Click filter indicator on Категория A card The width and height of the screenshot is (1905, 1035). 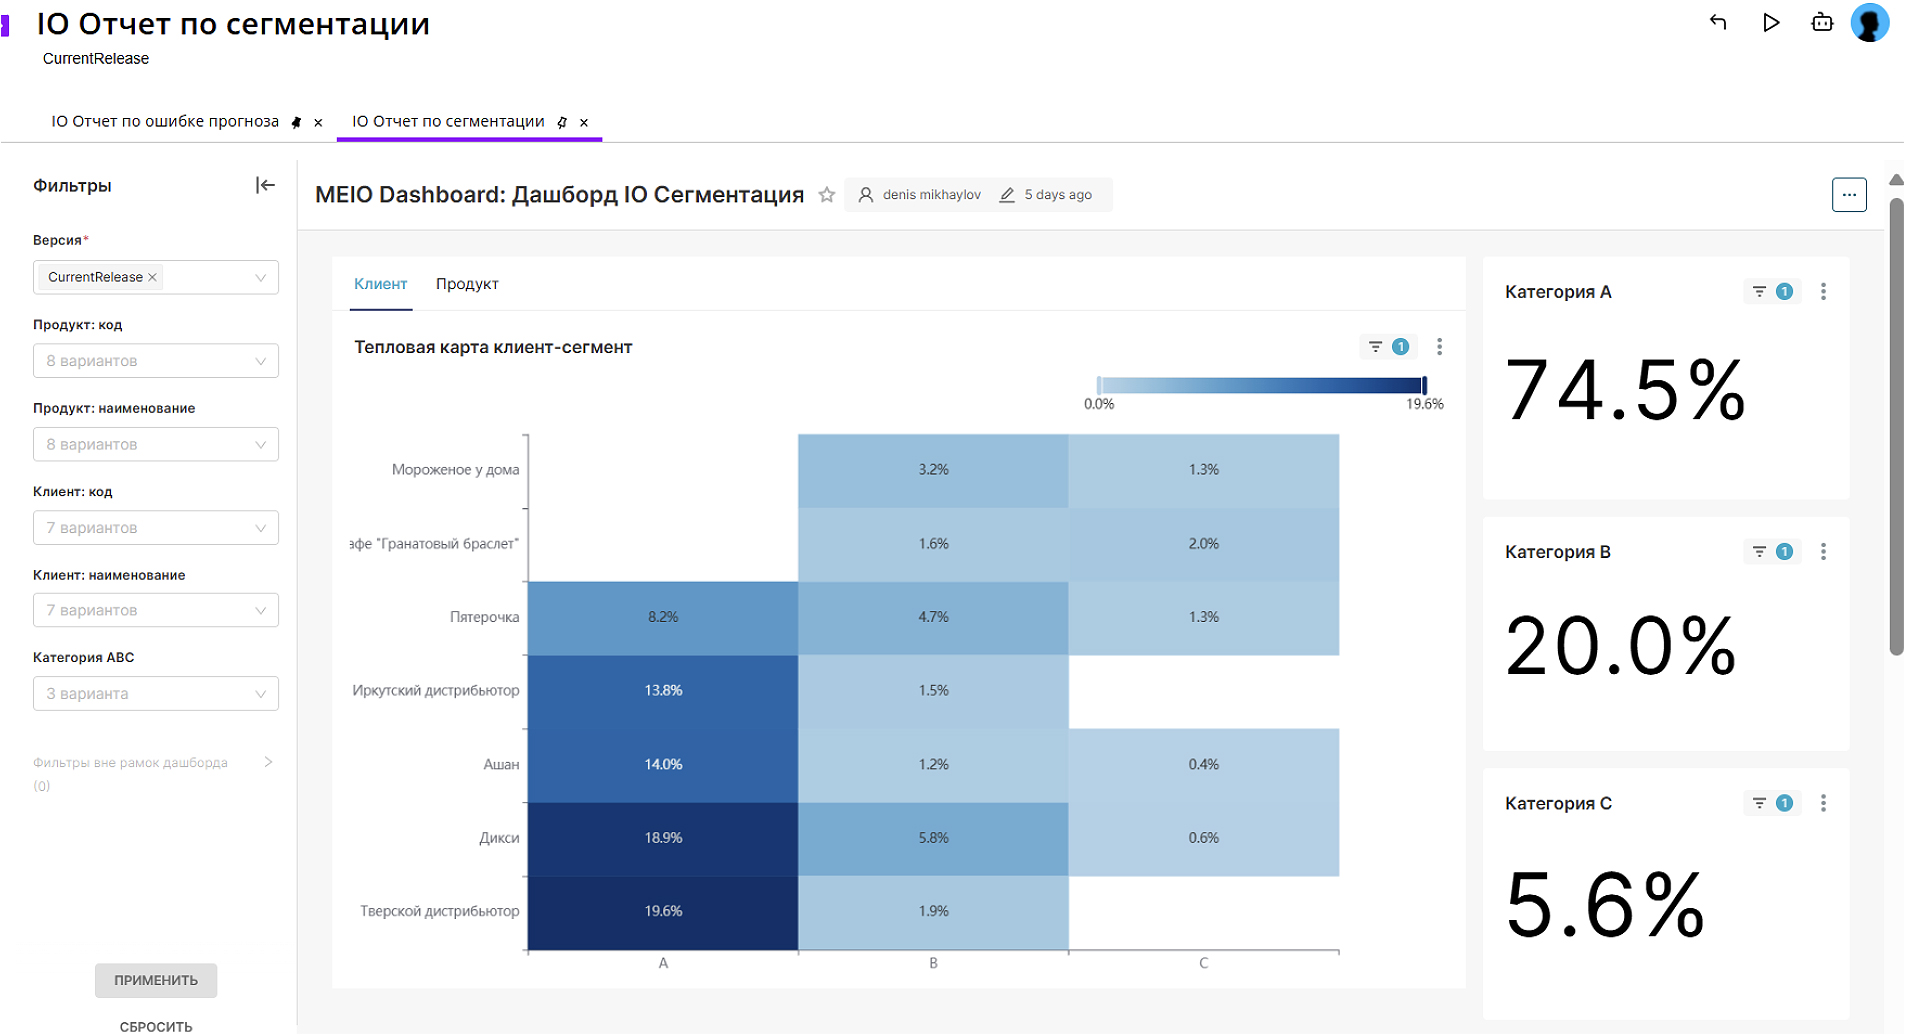tap(1772, 292)
